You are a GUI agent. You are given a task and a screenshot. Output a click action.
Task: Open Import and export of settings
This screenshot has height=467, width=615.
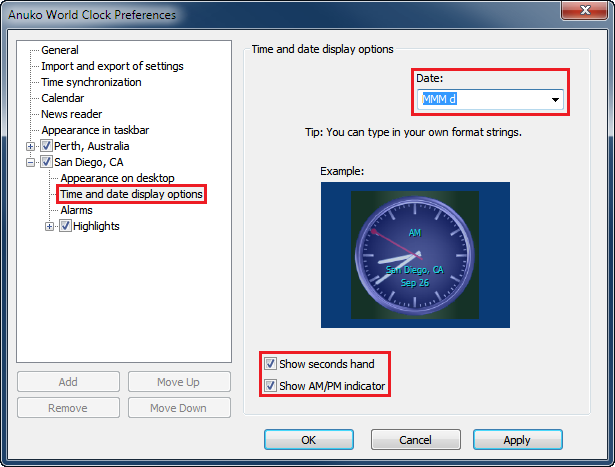click(x=112, y=66)
